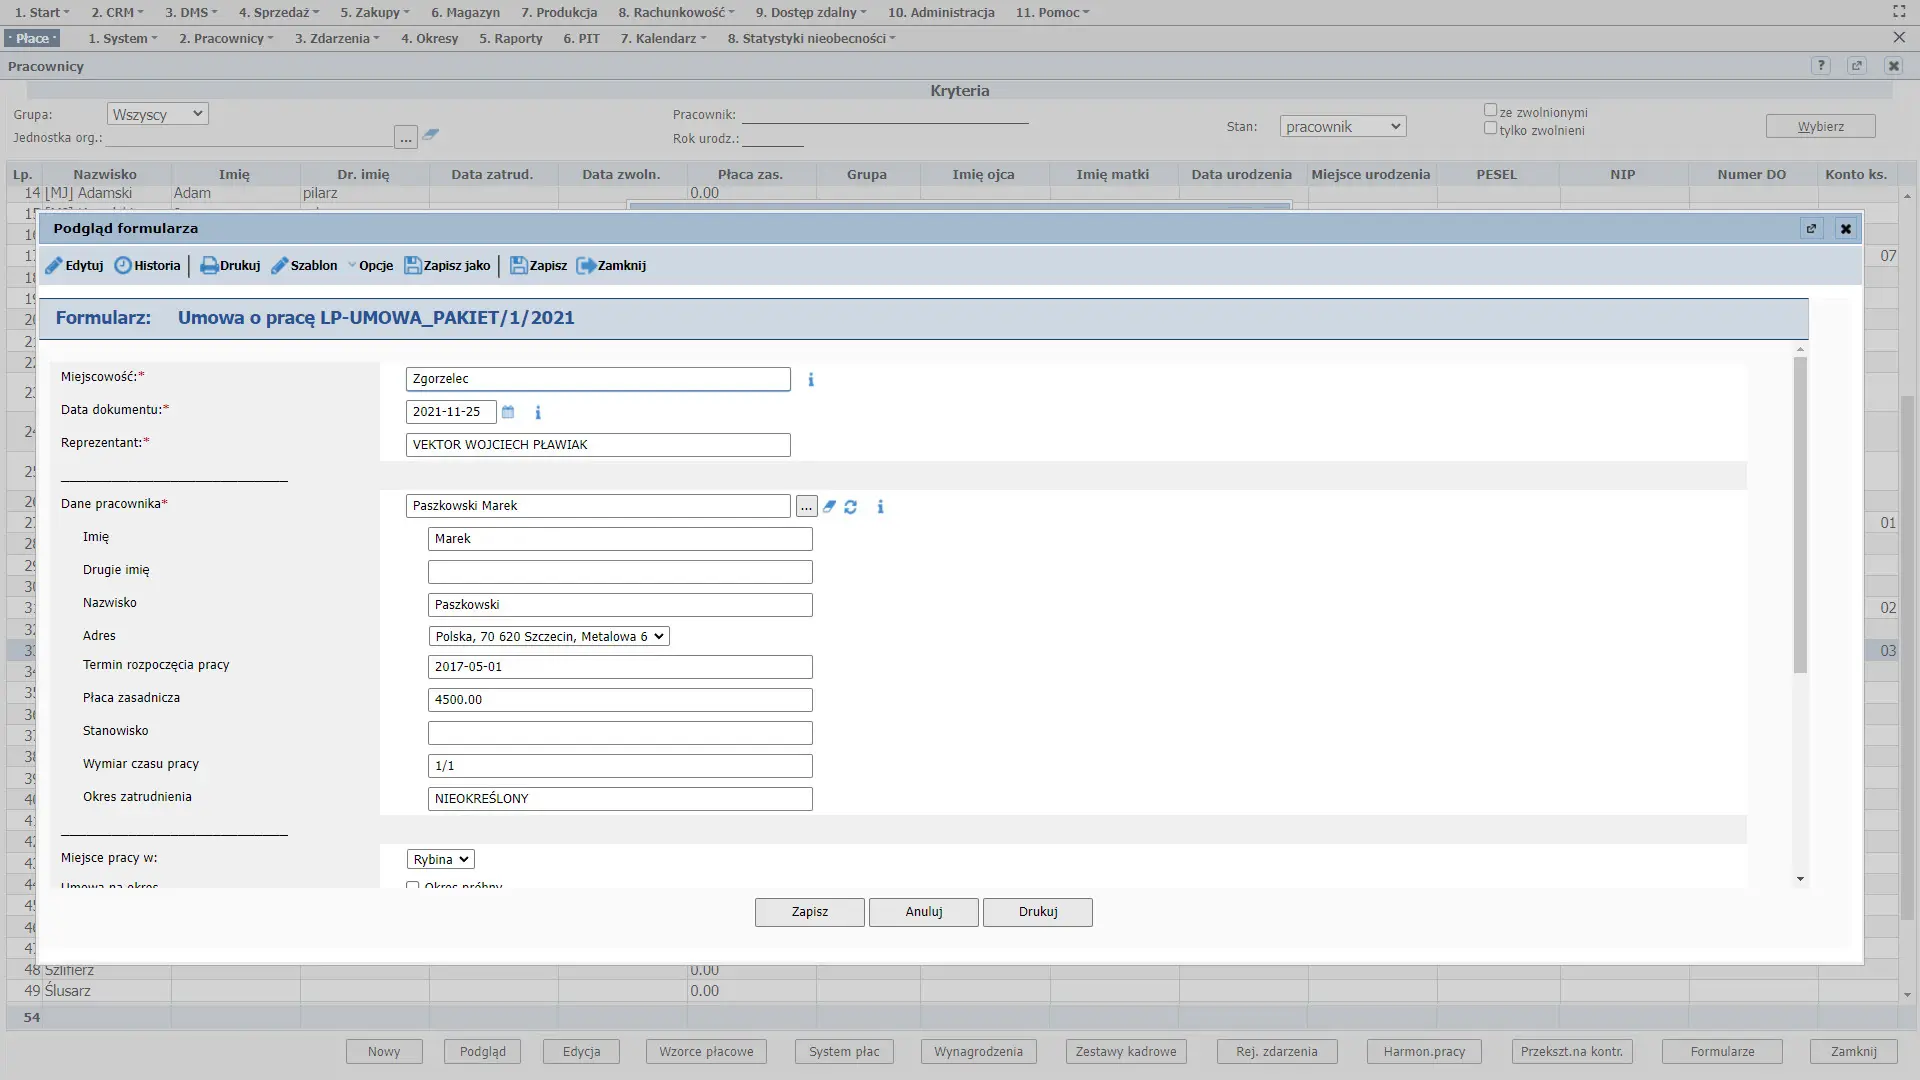Enable the 'ze zwolnionymi' checkbox

[1490, 111]
